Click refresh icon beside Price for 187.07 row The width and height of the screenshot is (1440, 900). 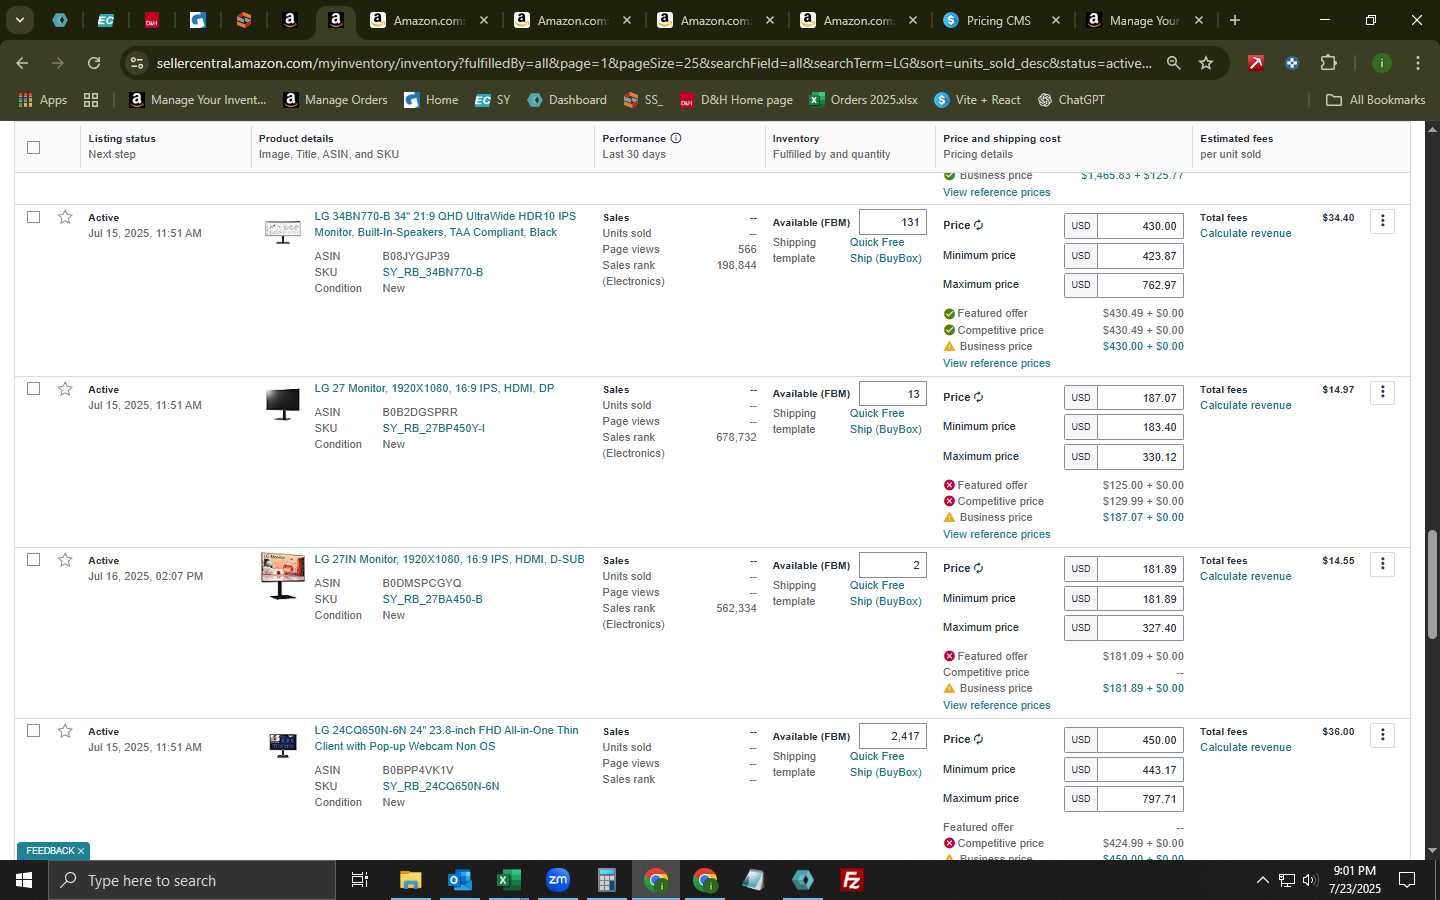click(x=978, y=398)
